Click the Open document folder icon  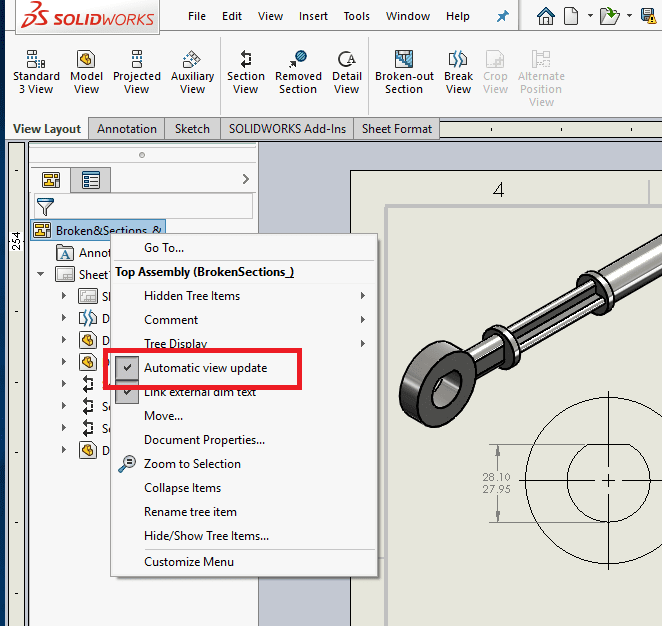[x=610, y=16]
